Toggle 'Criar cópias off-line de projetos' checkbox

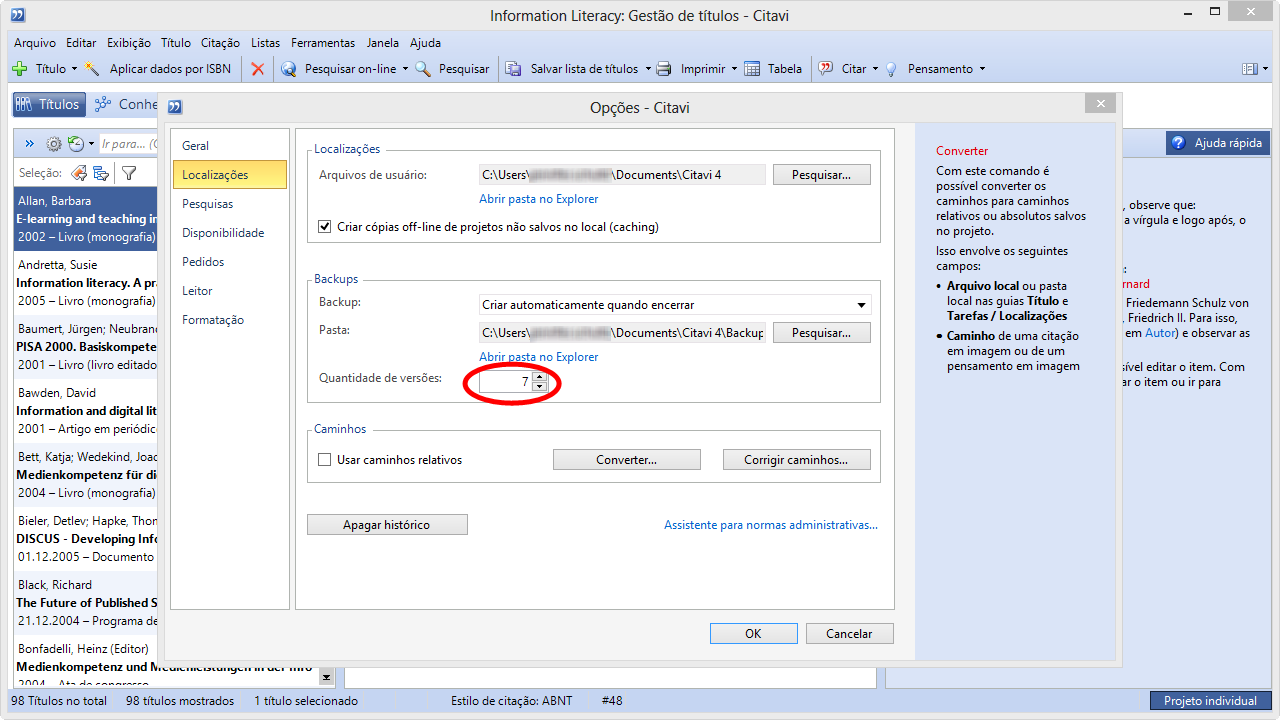click(x=325, y=227)
